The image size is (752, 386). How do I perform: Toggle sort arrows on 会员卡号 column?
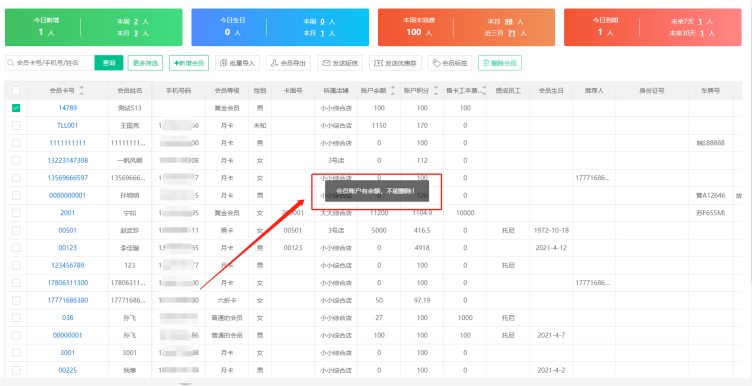(x=81, y=90)
